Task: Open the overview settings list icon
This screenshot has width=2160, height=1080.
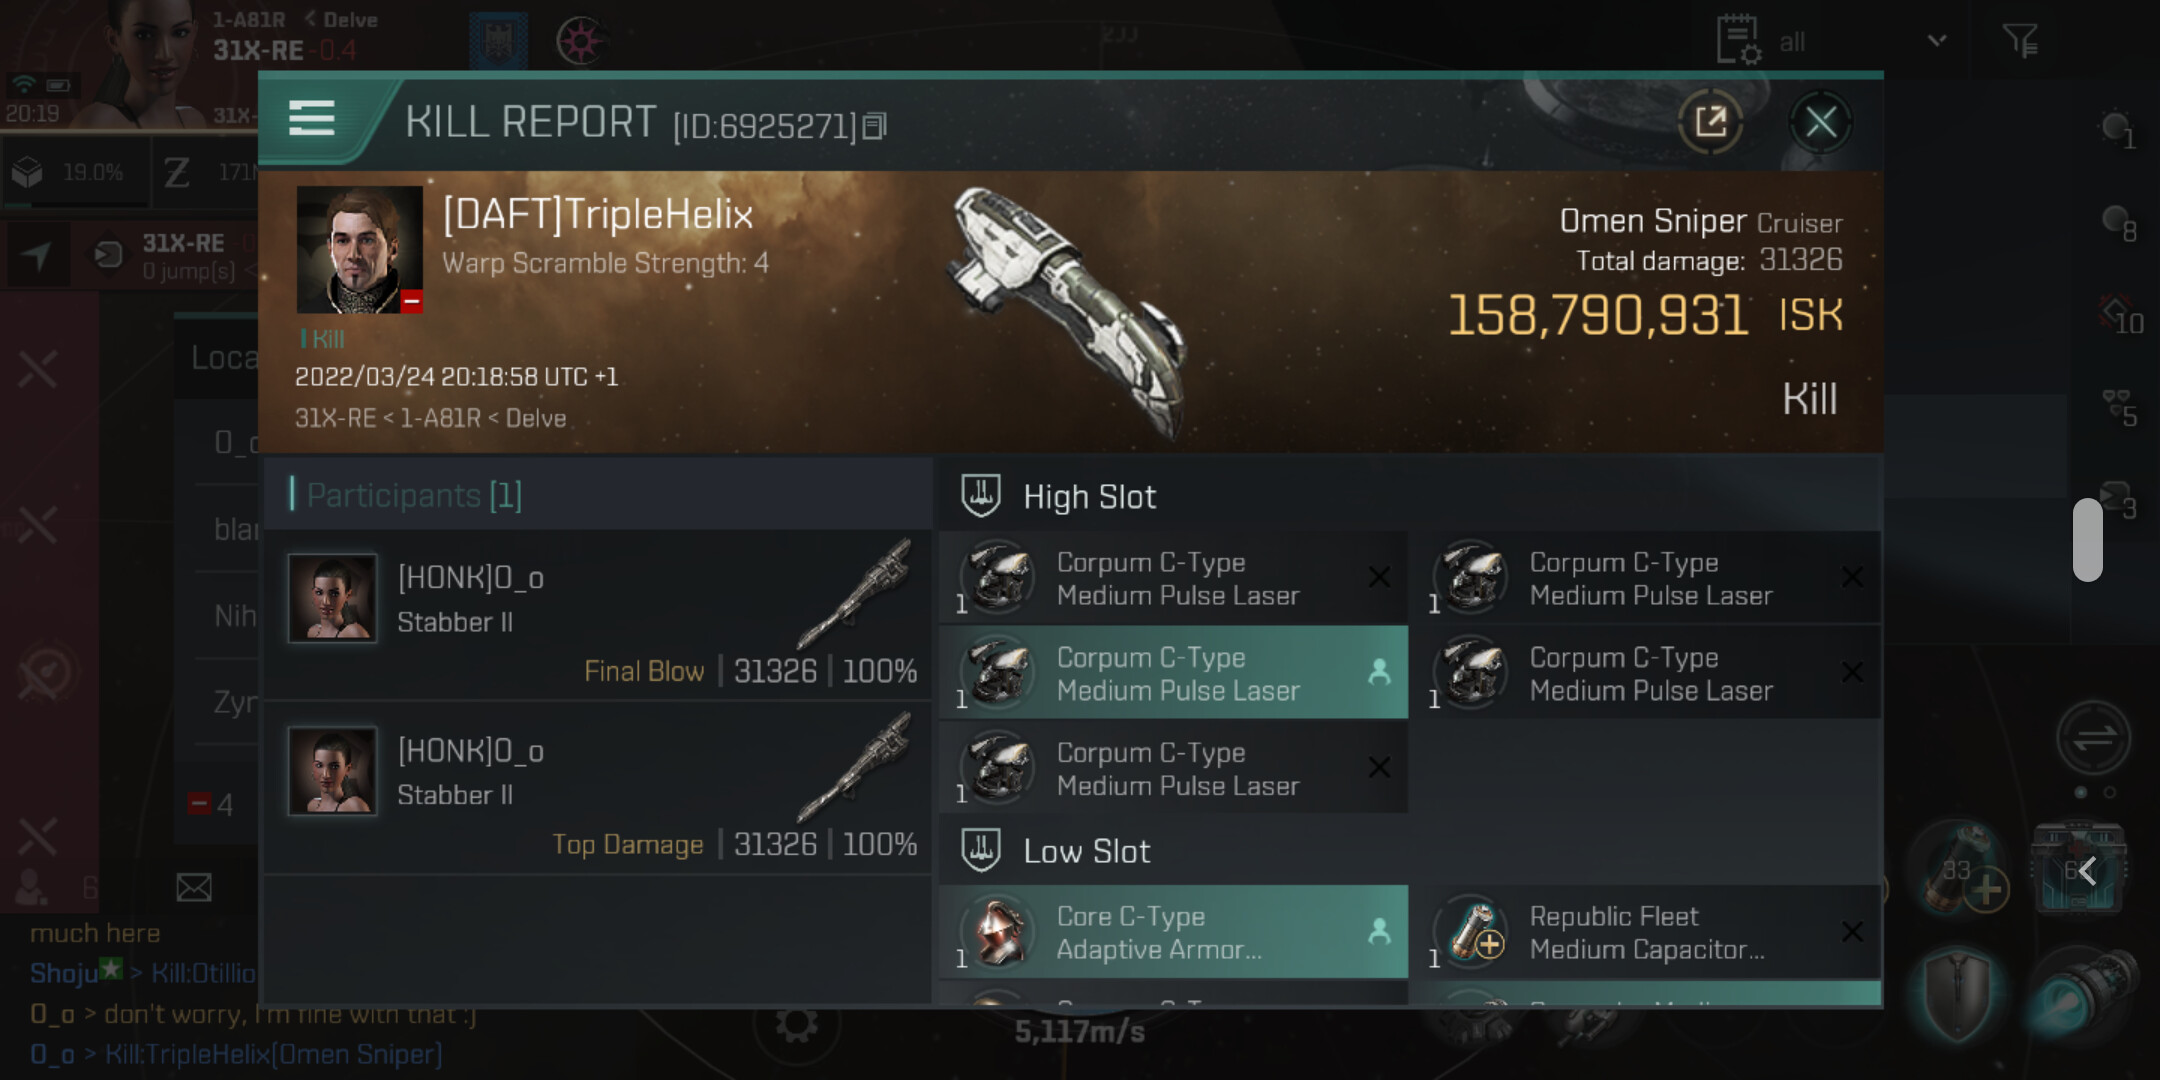Action: 1738,41
